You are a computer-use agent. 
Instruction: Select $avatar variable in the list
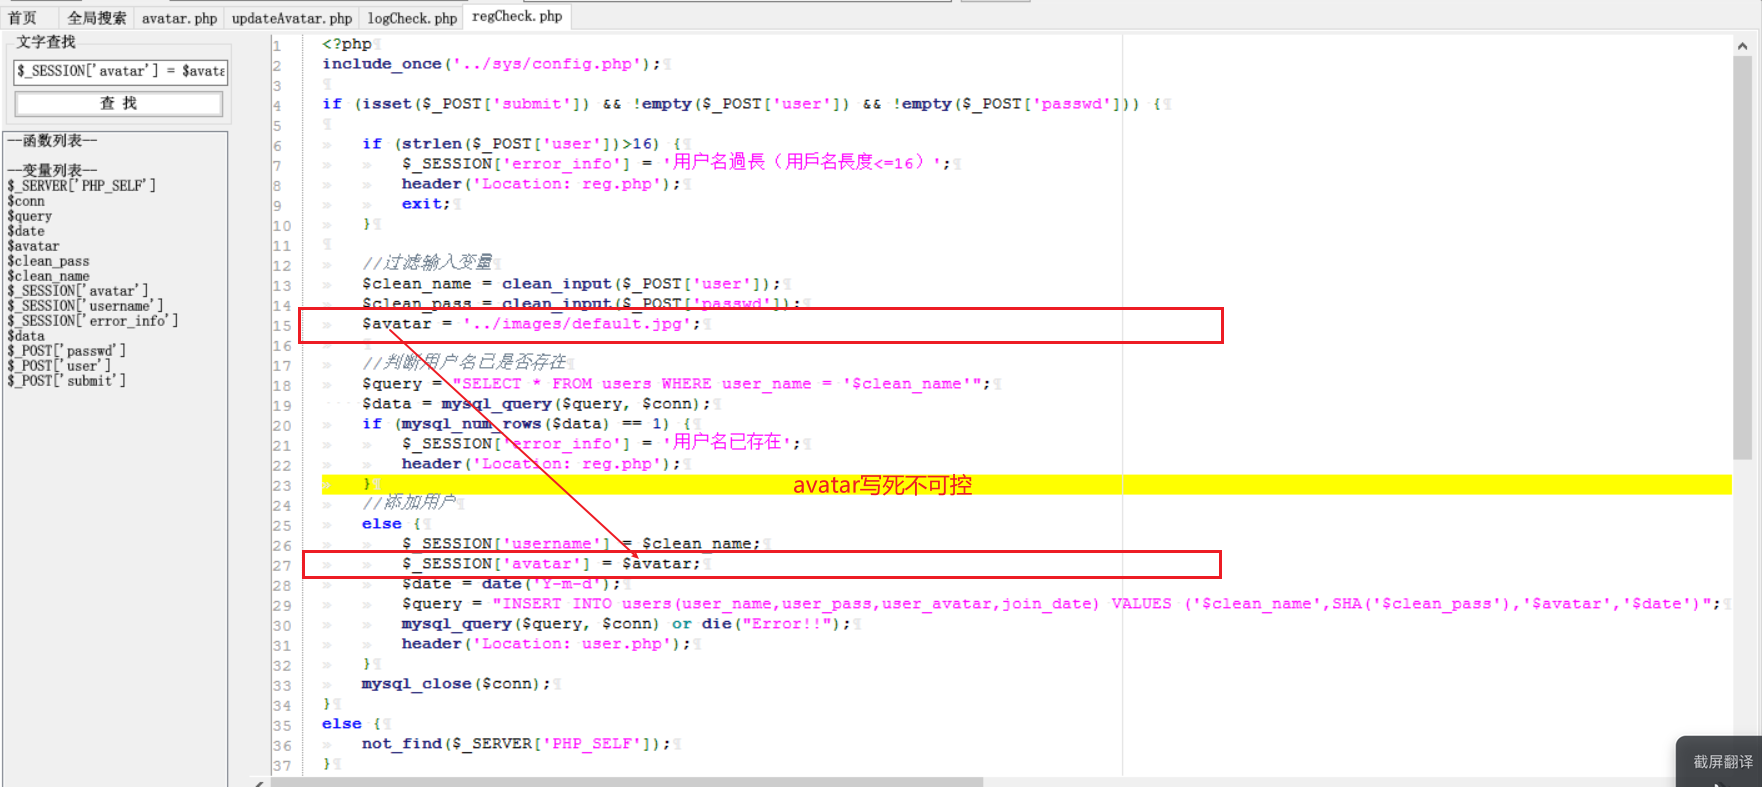tap(33, 246)
